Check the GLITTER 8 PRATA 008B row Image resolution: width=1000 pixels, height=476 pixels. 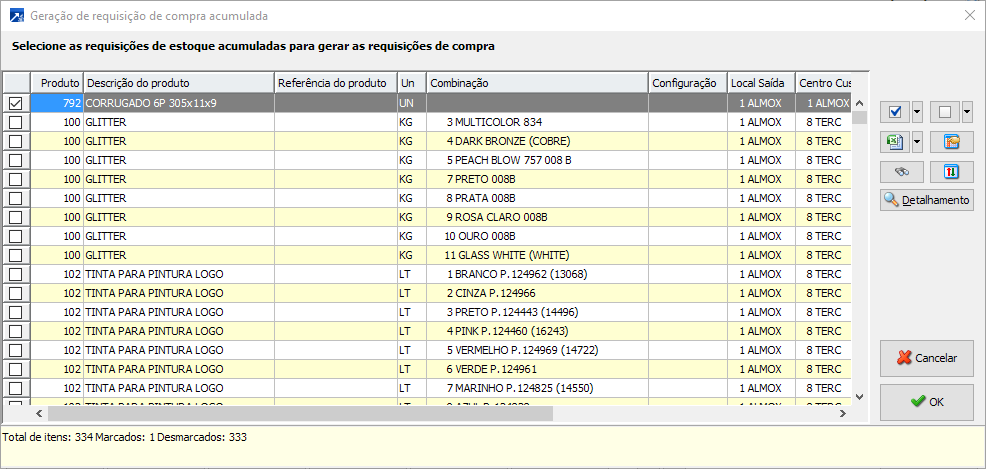[x=16, y=198]
